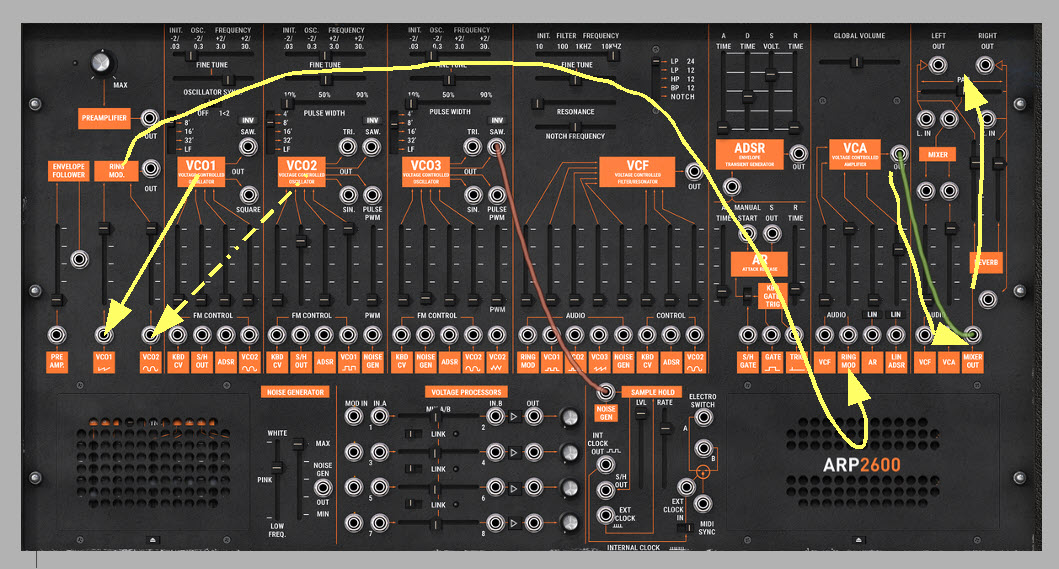This screenshot has width=1059, height=569.
Task: Click the VCO3 TRI output jack
Action: [x=472, y=147]
